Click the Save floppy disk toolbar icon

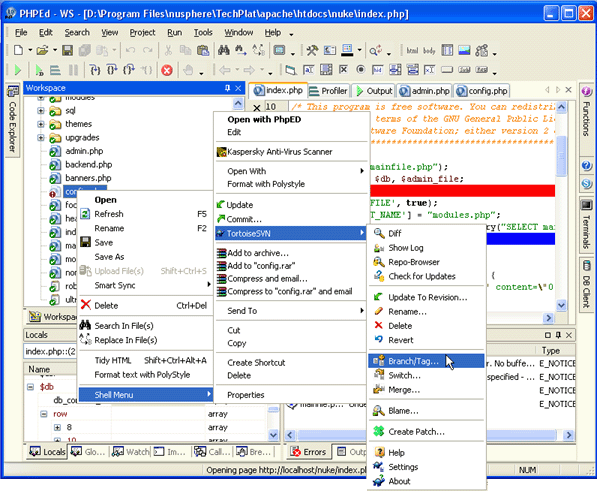67,50
